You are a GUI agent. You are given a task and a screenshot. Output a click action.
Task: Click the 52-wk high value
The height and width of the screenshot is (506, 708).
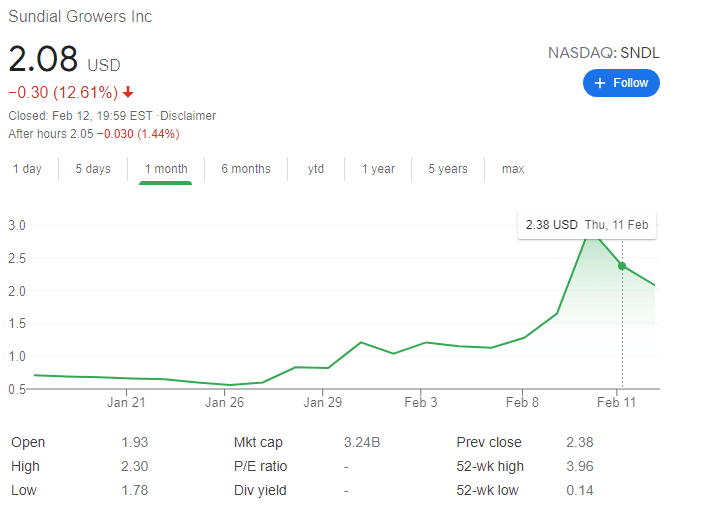pos(578,466)
